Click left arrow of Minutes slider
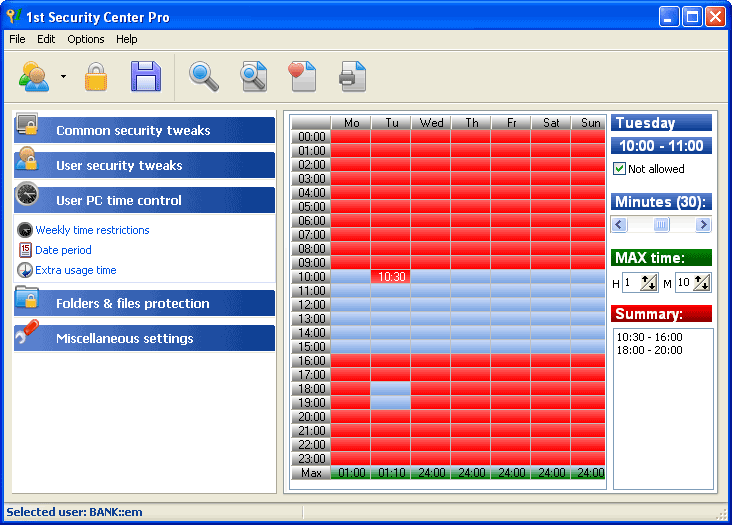732x525 pixels. coord(619,225)
